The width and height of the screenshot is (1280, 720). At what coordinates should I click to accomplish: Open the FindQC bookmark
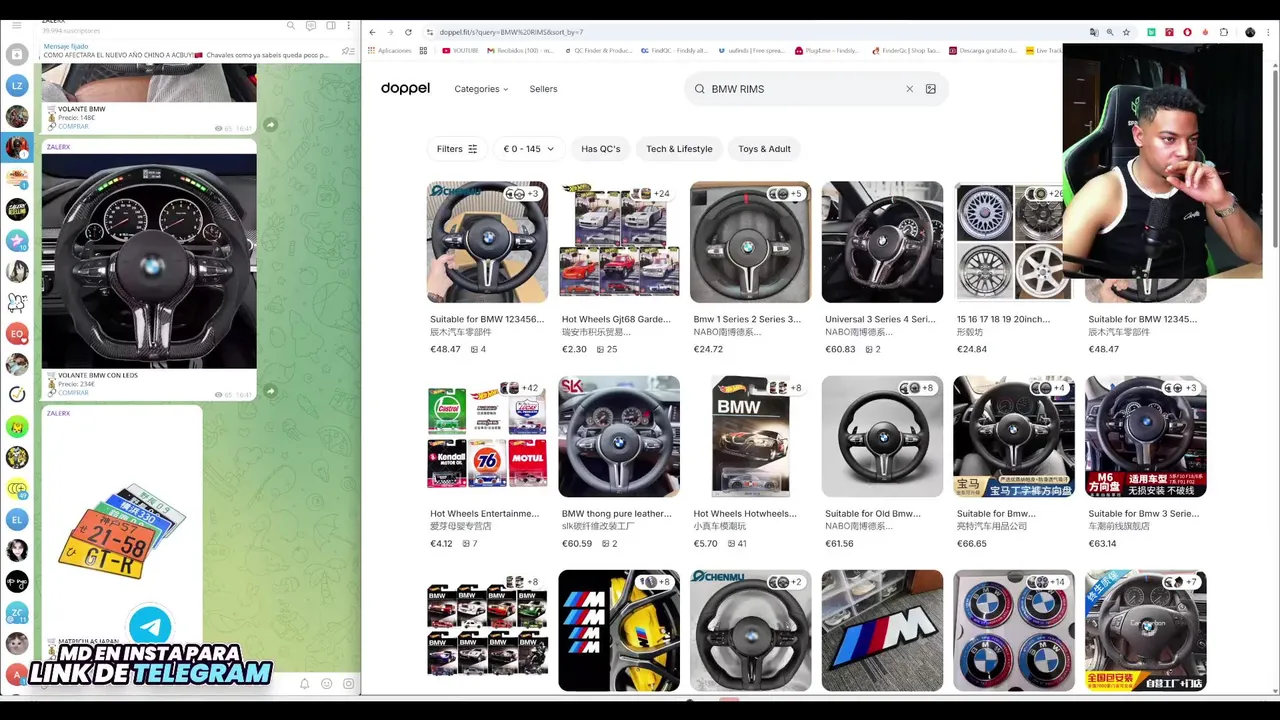(674, 50)
